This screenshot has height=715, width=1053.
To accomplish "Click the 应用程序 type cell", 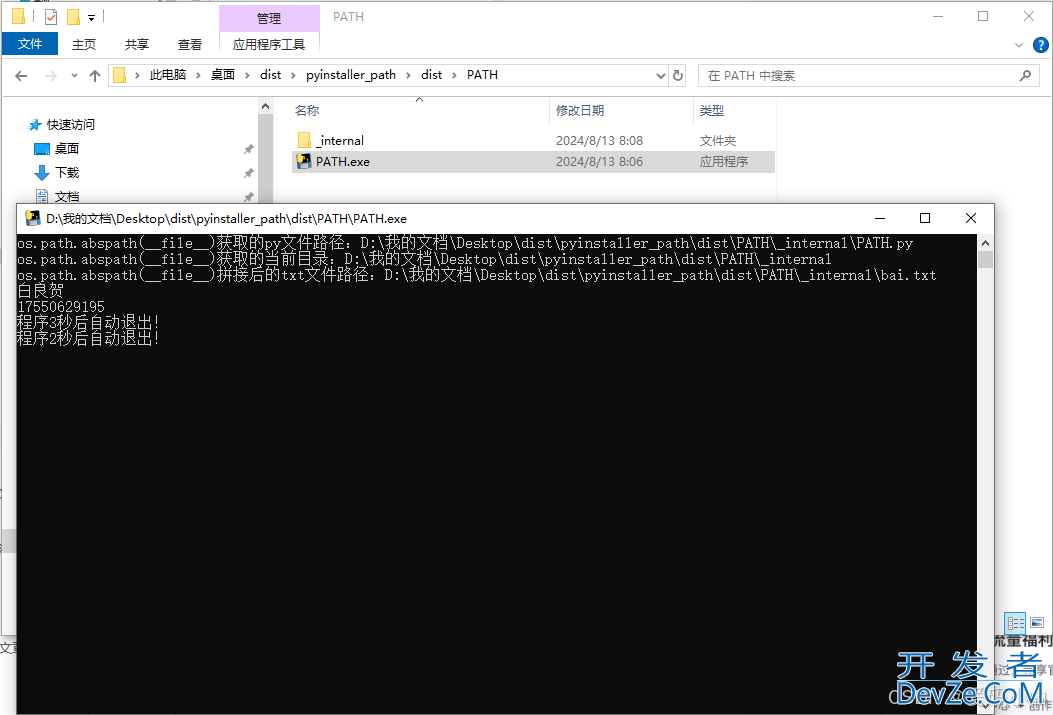I will [x=723, y=162].
